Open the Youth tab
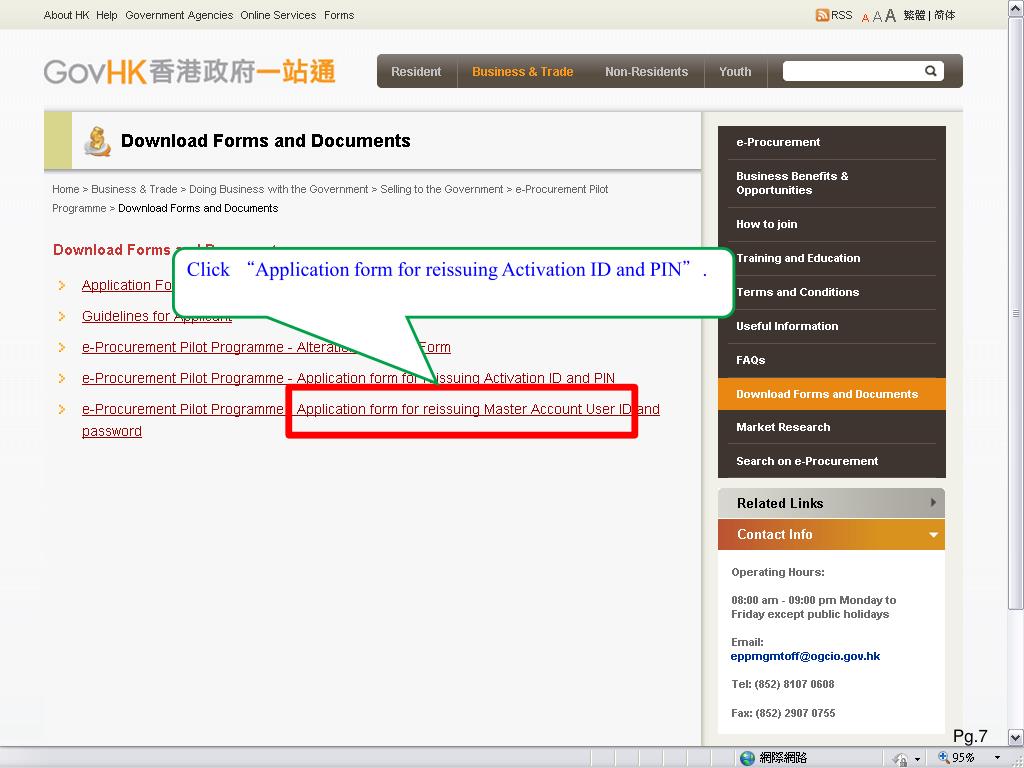The width and height of the screenshot is (1024, 768). coord(735,72)
